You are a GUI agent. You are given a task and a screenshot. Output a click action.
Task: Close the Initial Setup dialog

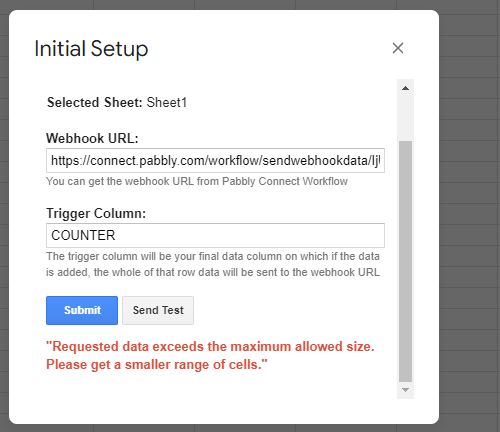coord(398,48)
